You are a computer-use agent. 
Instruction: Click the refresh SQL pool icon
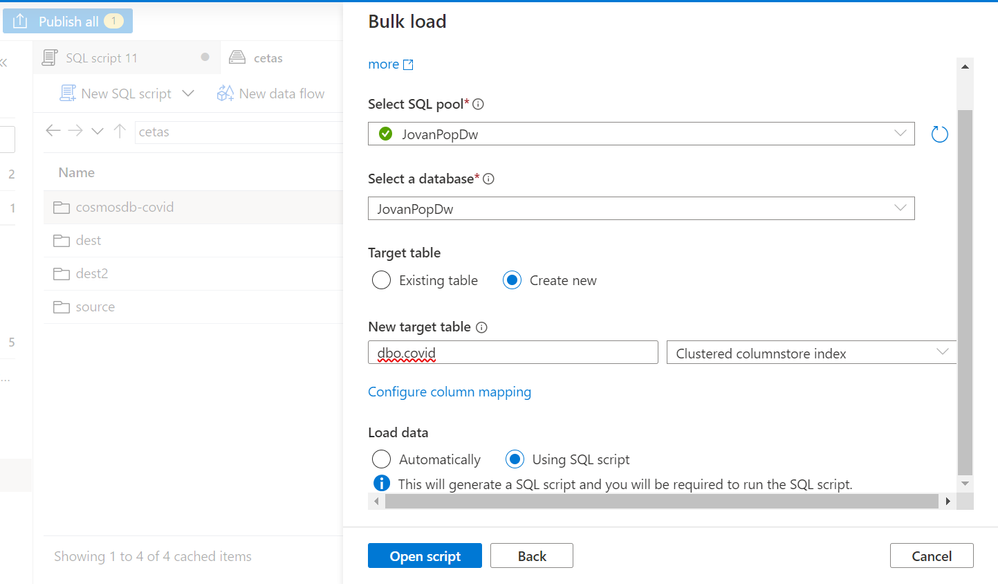(939, 134)
